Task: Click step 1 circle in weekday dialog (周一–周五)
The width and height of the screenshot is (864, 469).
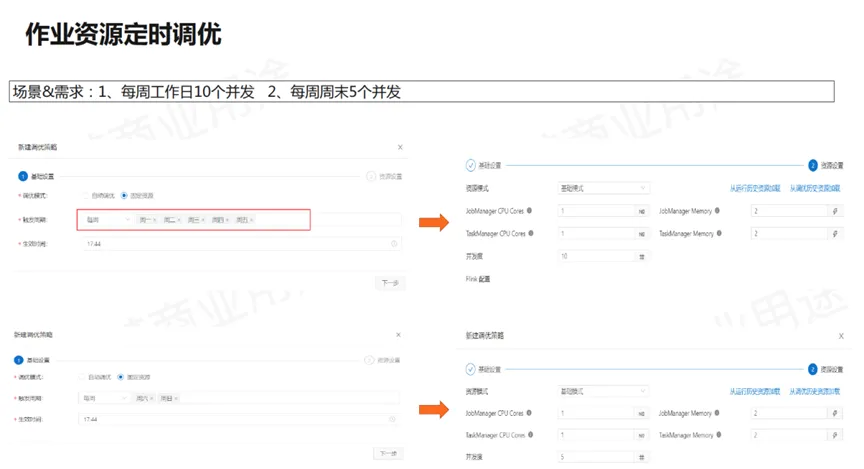Action: [23, 176]
